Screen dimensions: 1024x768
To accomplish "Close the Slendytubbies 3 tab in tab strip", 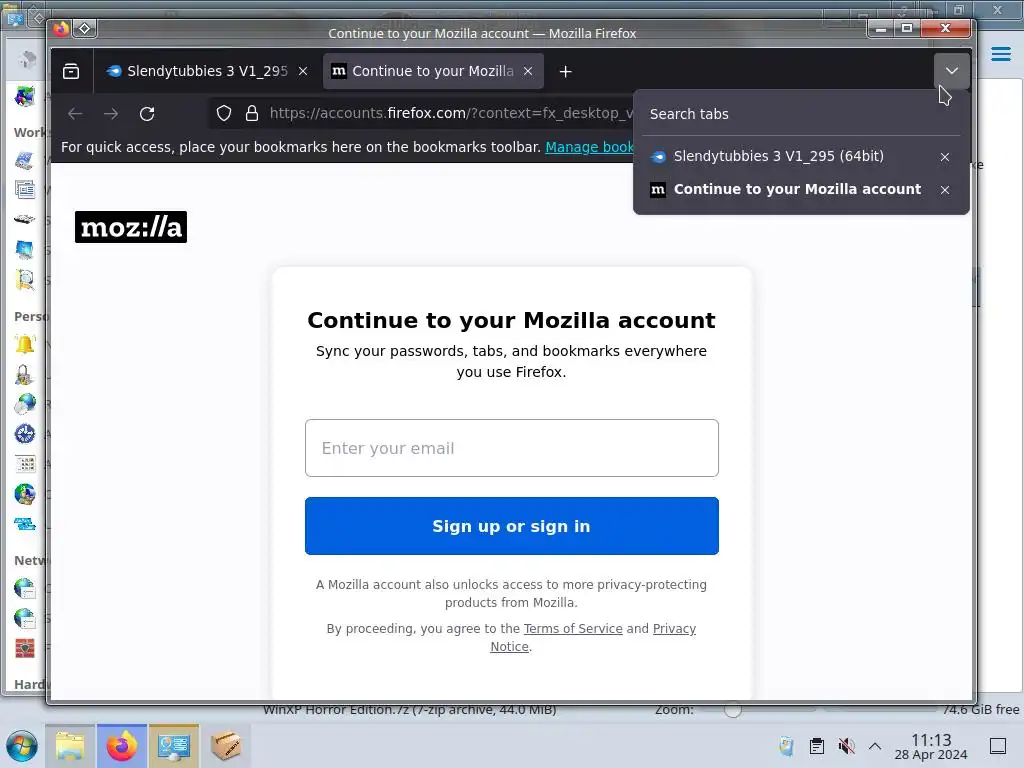I will (x=303, y=71).
